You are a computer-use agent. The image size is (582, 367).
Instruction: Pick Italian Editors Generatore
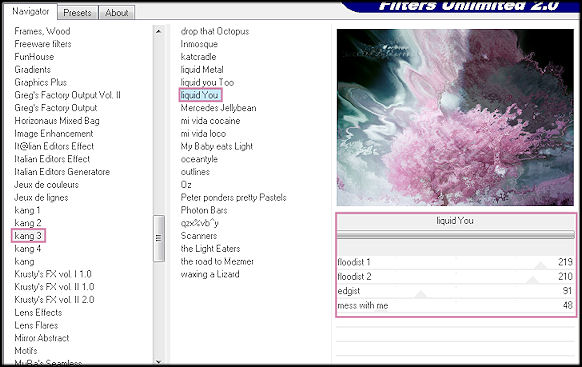coord(62,172)
